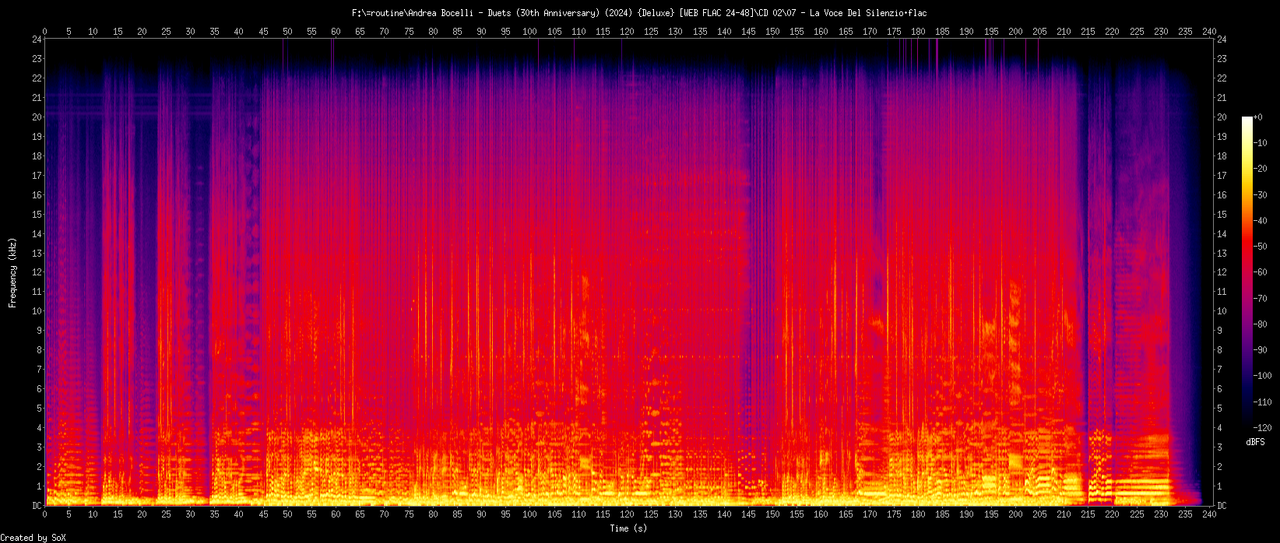Screen dimensions: 1280x543
Task: Click the "+0" value on dBFS scale
Action: 1260,117
